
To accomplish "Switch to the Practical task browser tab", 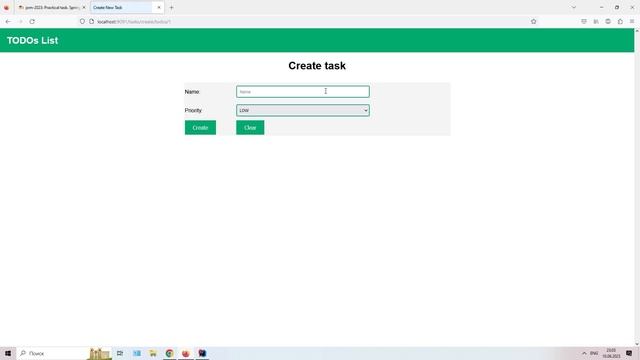I will 51,7.
